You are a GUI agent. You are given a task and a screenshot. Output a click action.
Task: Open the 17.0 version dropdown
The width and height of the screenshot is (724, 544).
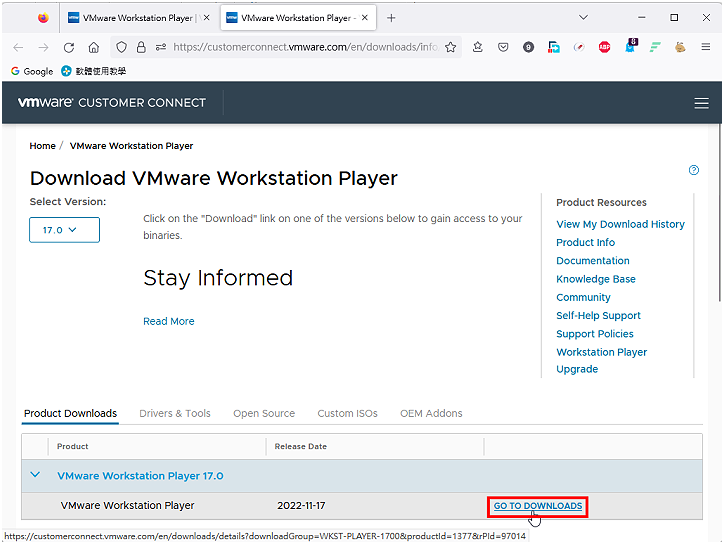click(64, 230)
